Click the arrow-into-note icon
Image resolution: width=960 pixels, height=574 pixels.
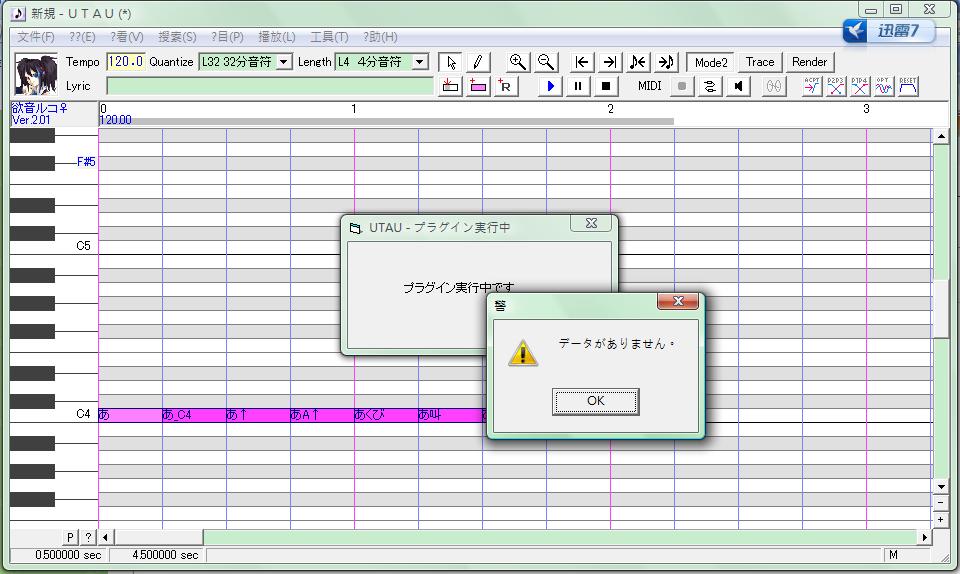(x=666, y=62)
